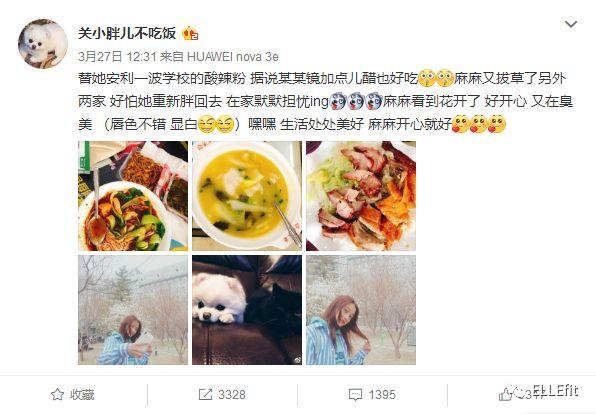Click the white puppy profile avatar
Image resolution: width=596 pixels, height=414 pixels.
click(x=43, y=44)
